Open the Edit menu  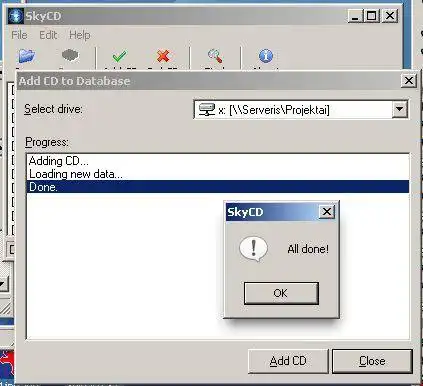click(x=48, y=35)
